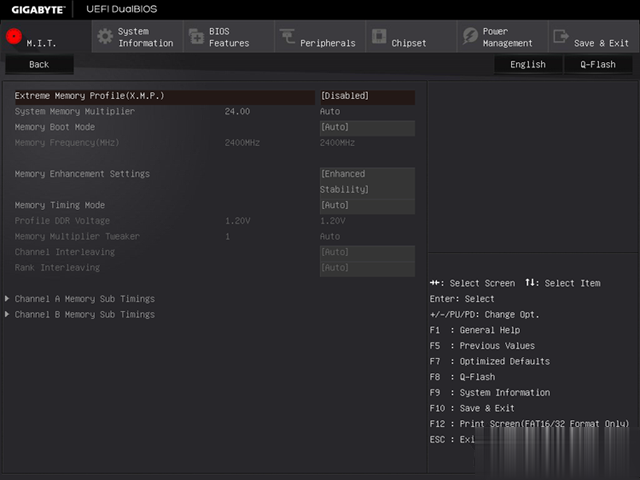This screenshot has width=640, height=480.
Task: Click the BIOS Features chip icon
Action: [x=196, y=37]
